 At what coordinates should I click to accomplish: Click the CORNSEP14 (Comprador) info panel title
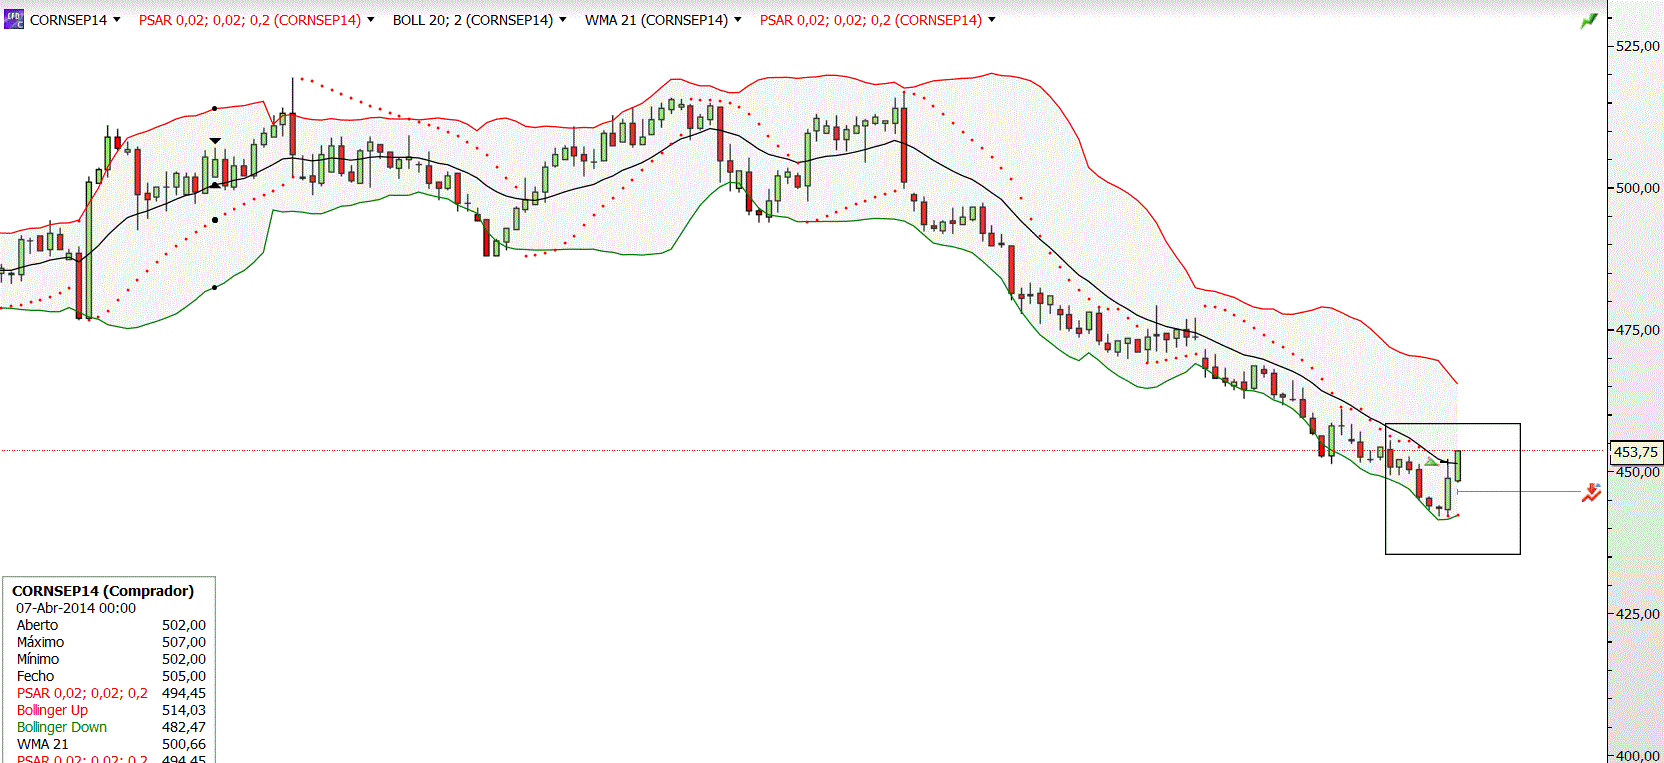tap(103, 591)
